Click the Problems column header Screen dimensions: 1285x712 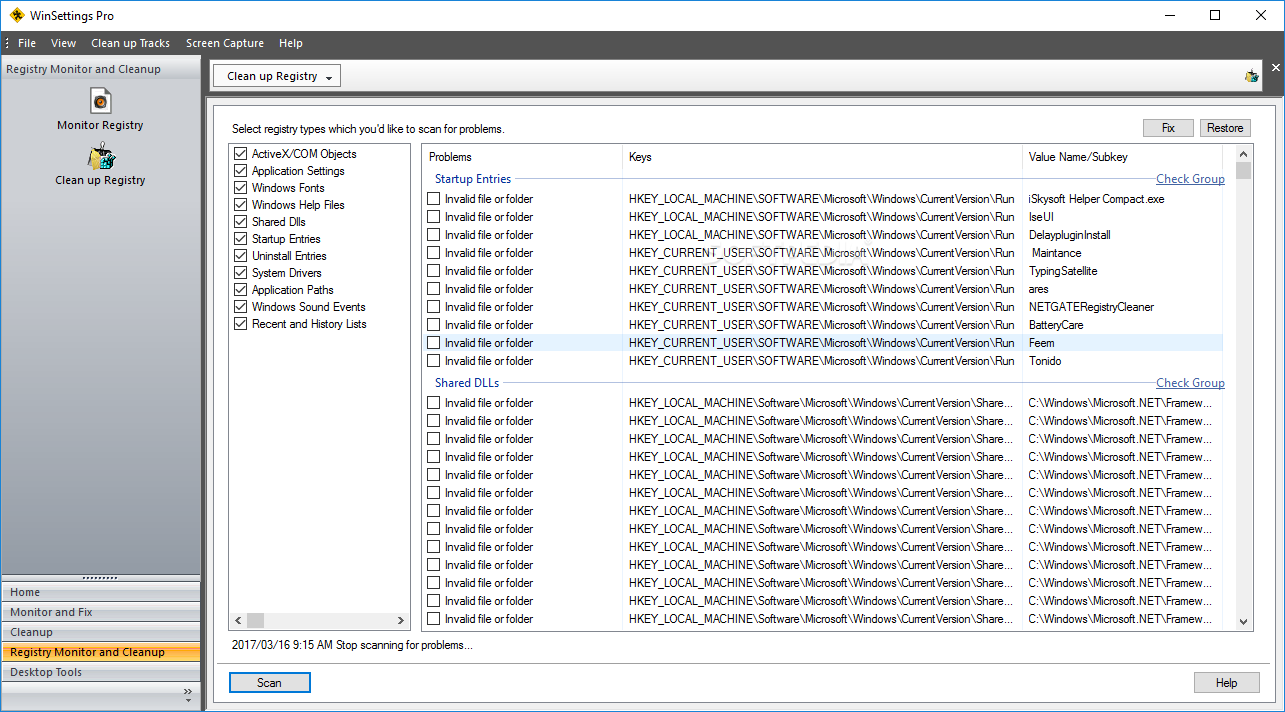[522, 157]
